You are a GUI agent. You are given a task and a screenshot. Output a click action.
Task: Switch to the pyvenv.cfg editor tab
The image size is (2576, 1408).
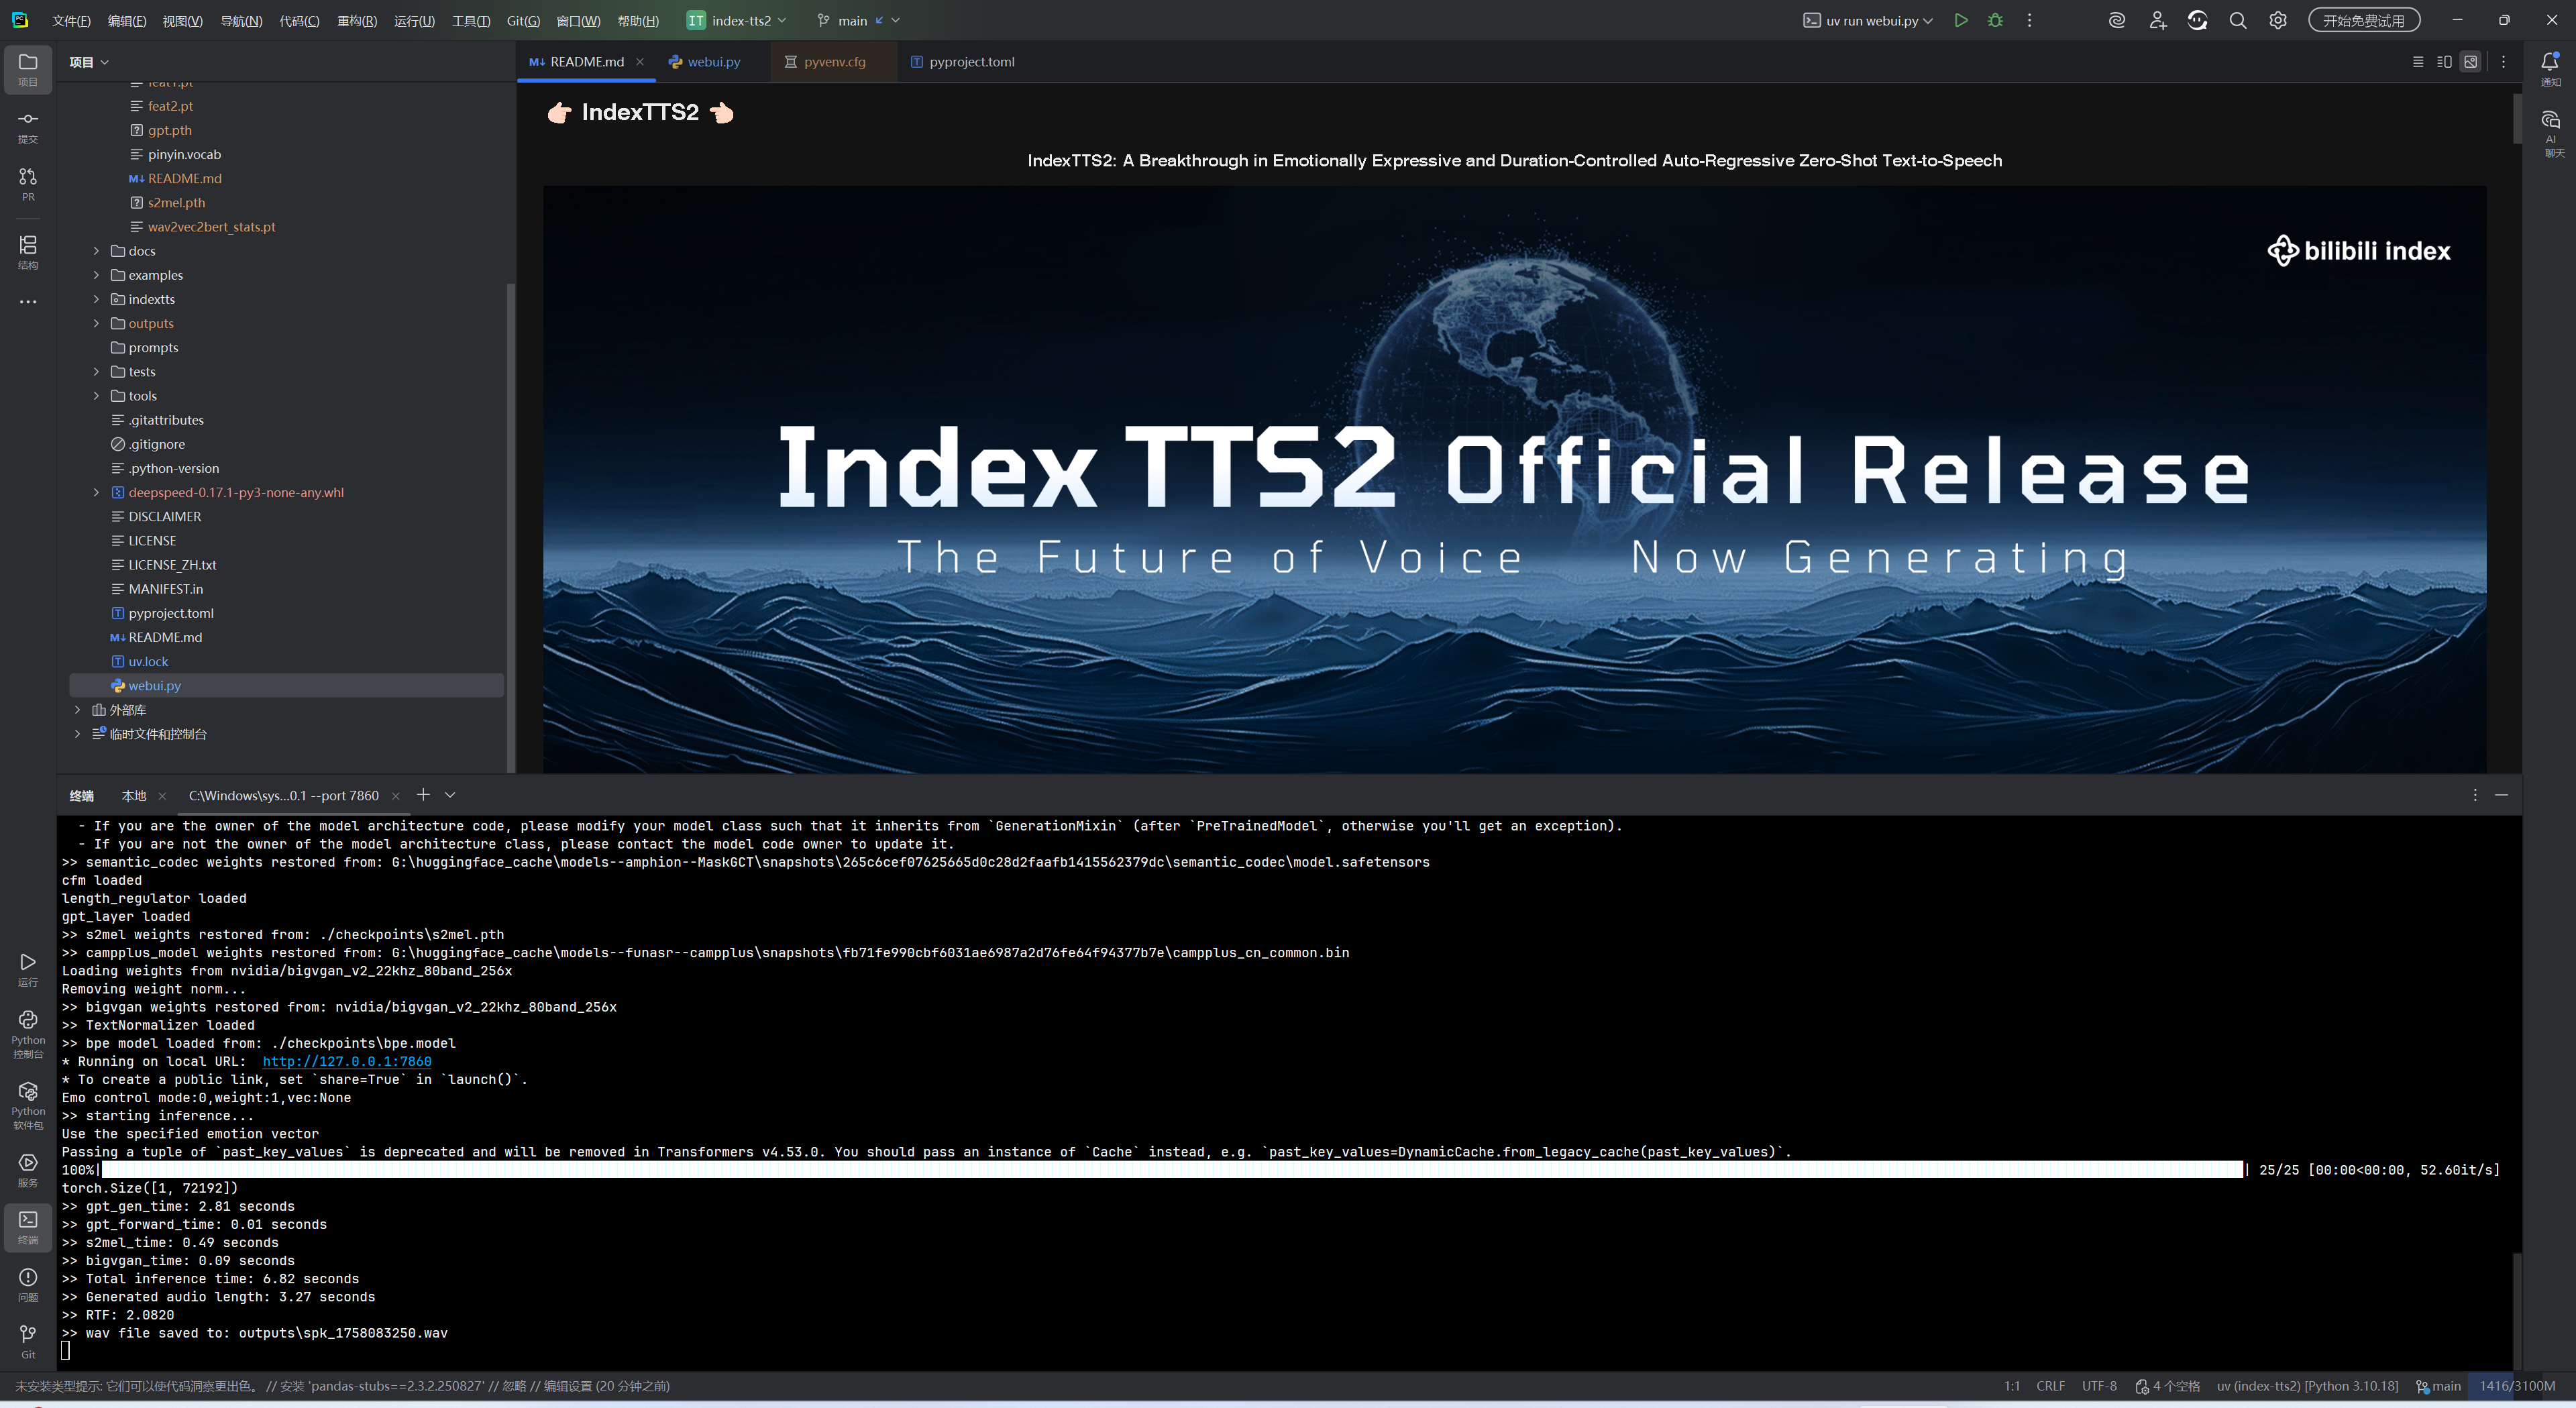point(826,62)
